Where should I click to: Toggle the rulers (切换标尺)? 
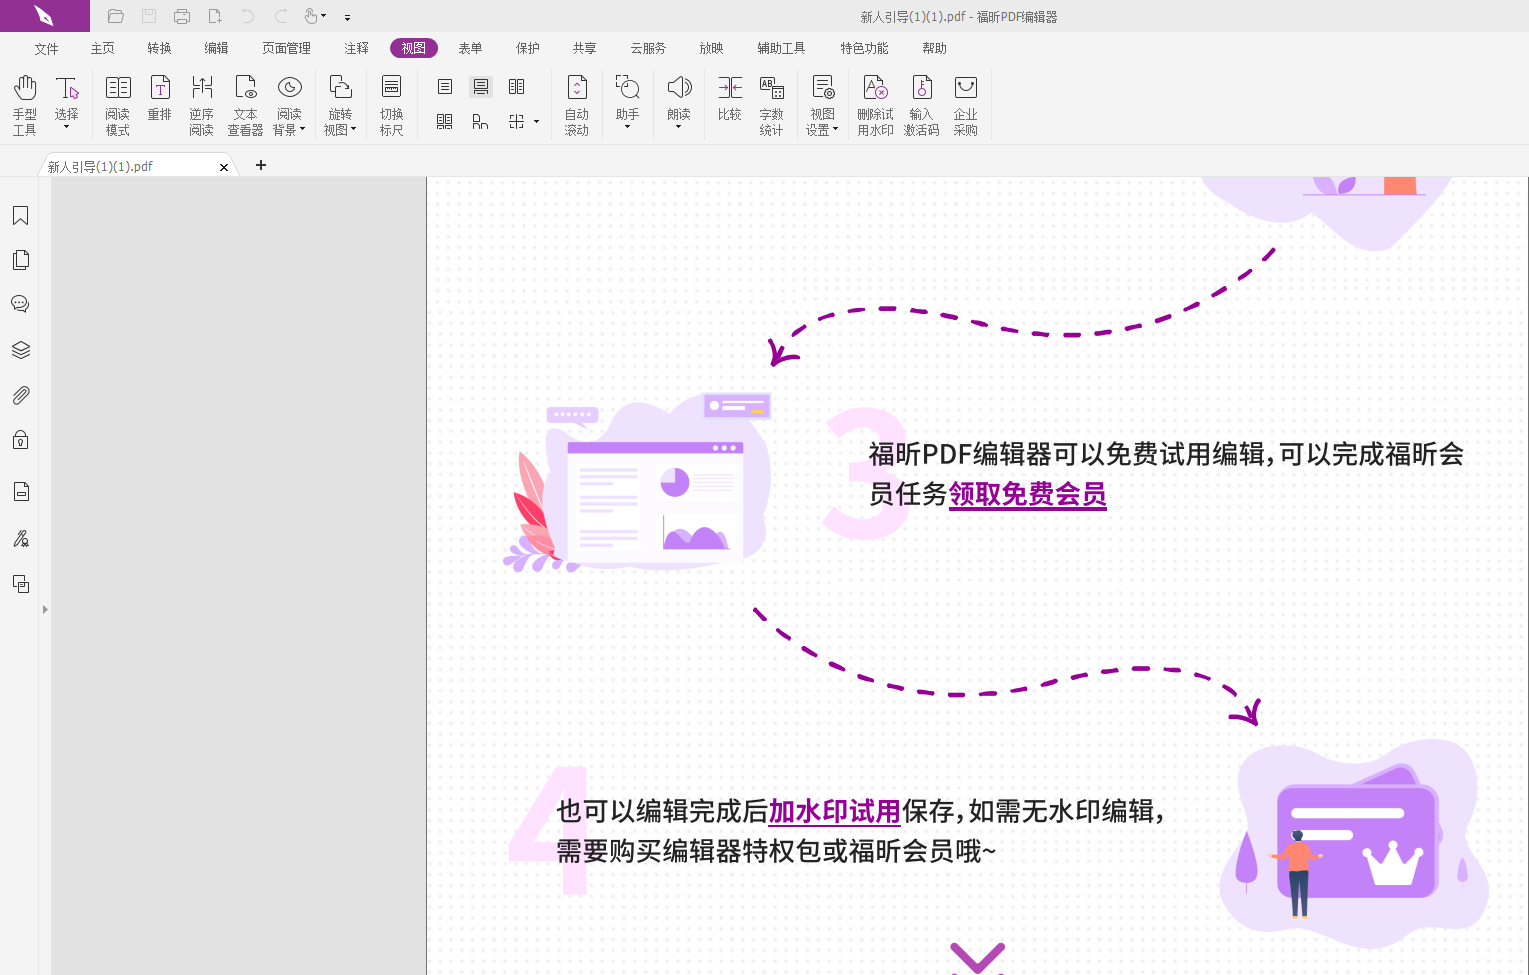pos(392,104)
